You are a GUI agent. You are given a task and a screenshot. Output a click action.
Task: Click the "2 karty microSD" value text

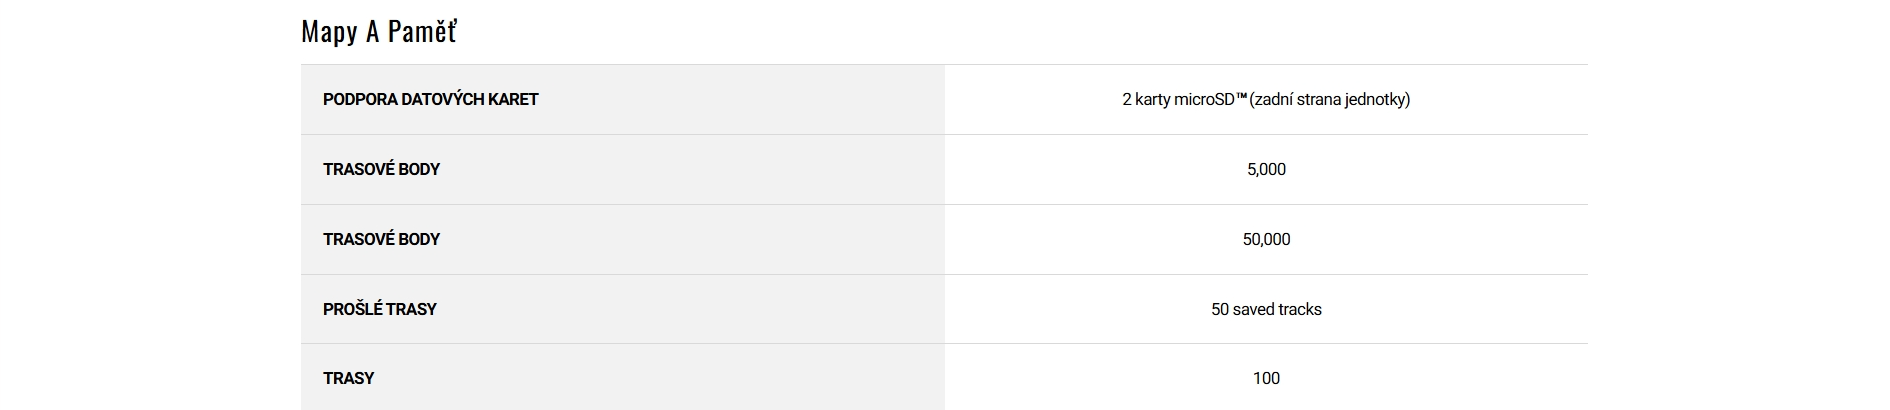click(1180, 100)
